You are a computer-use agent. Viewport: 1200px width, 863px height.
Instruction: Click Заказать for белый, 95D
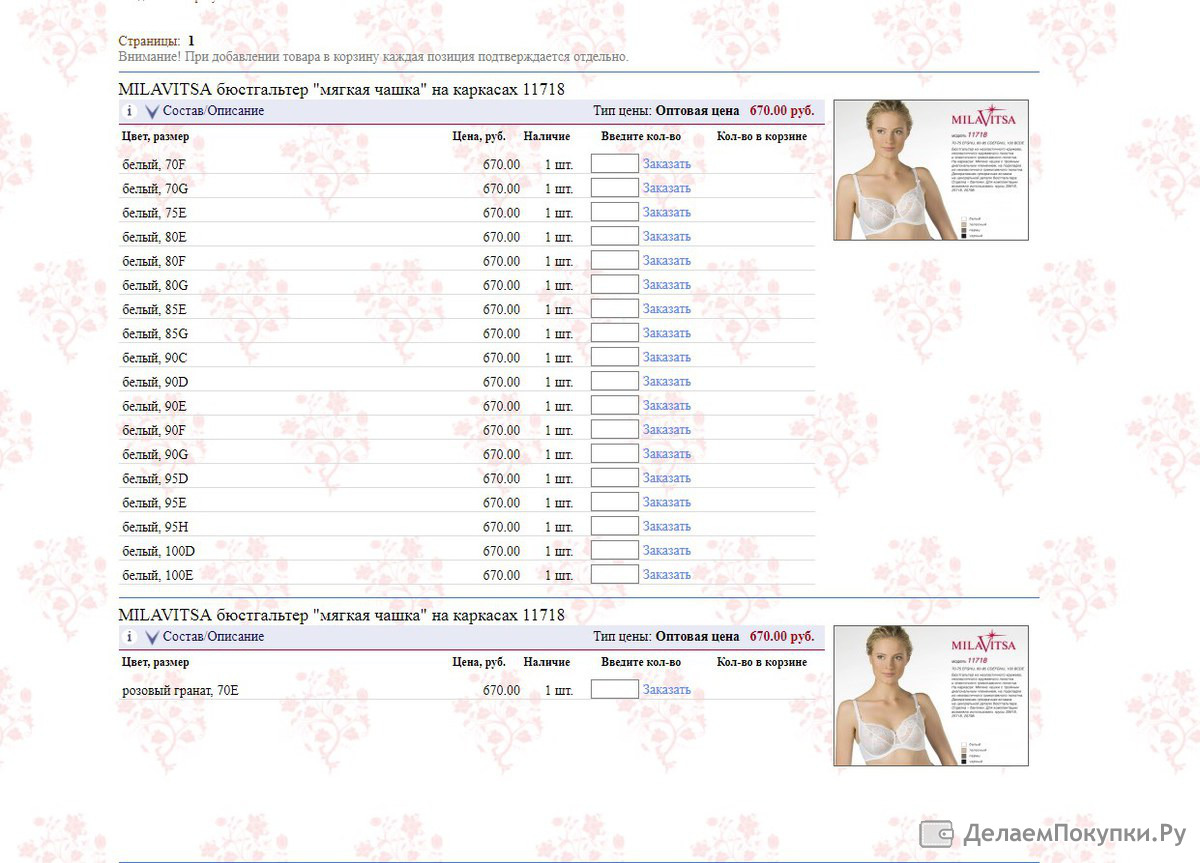(667, 478)
